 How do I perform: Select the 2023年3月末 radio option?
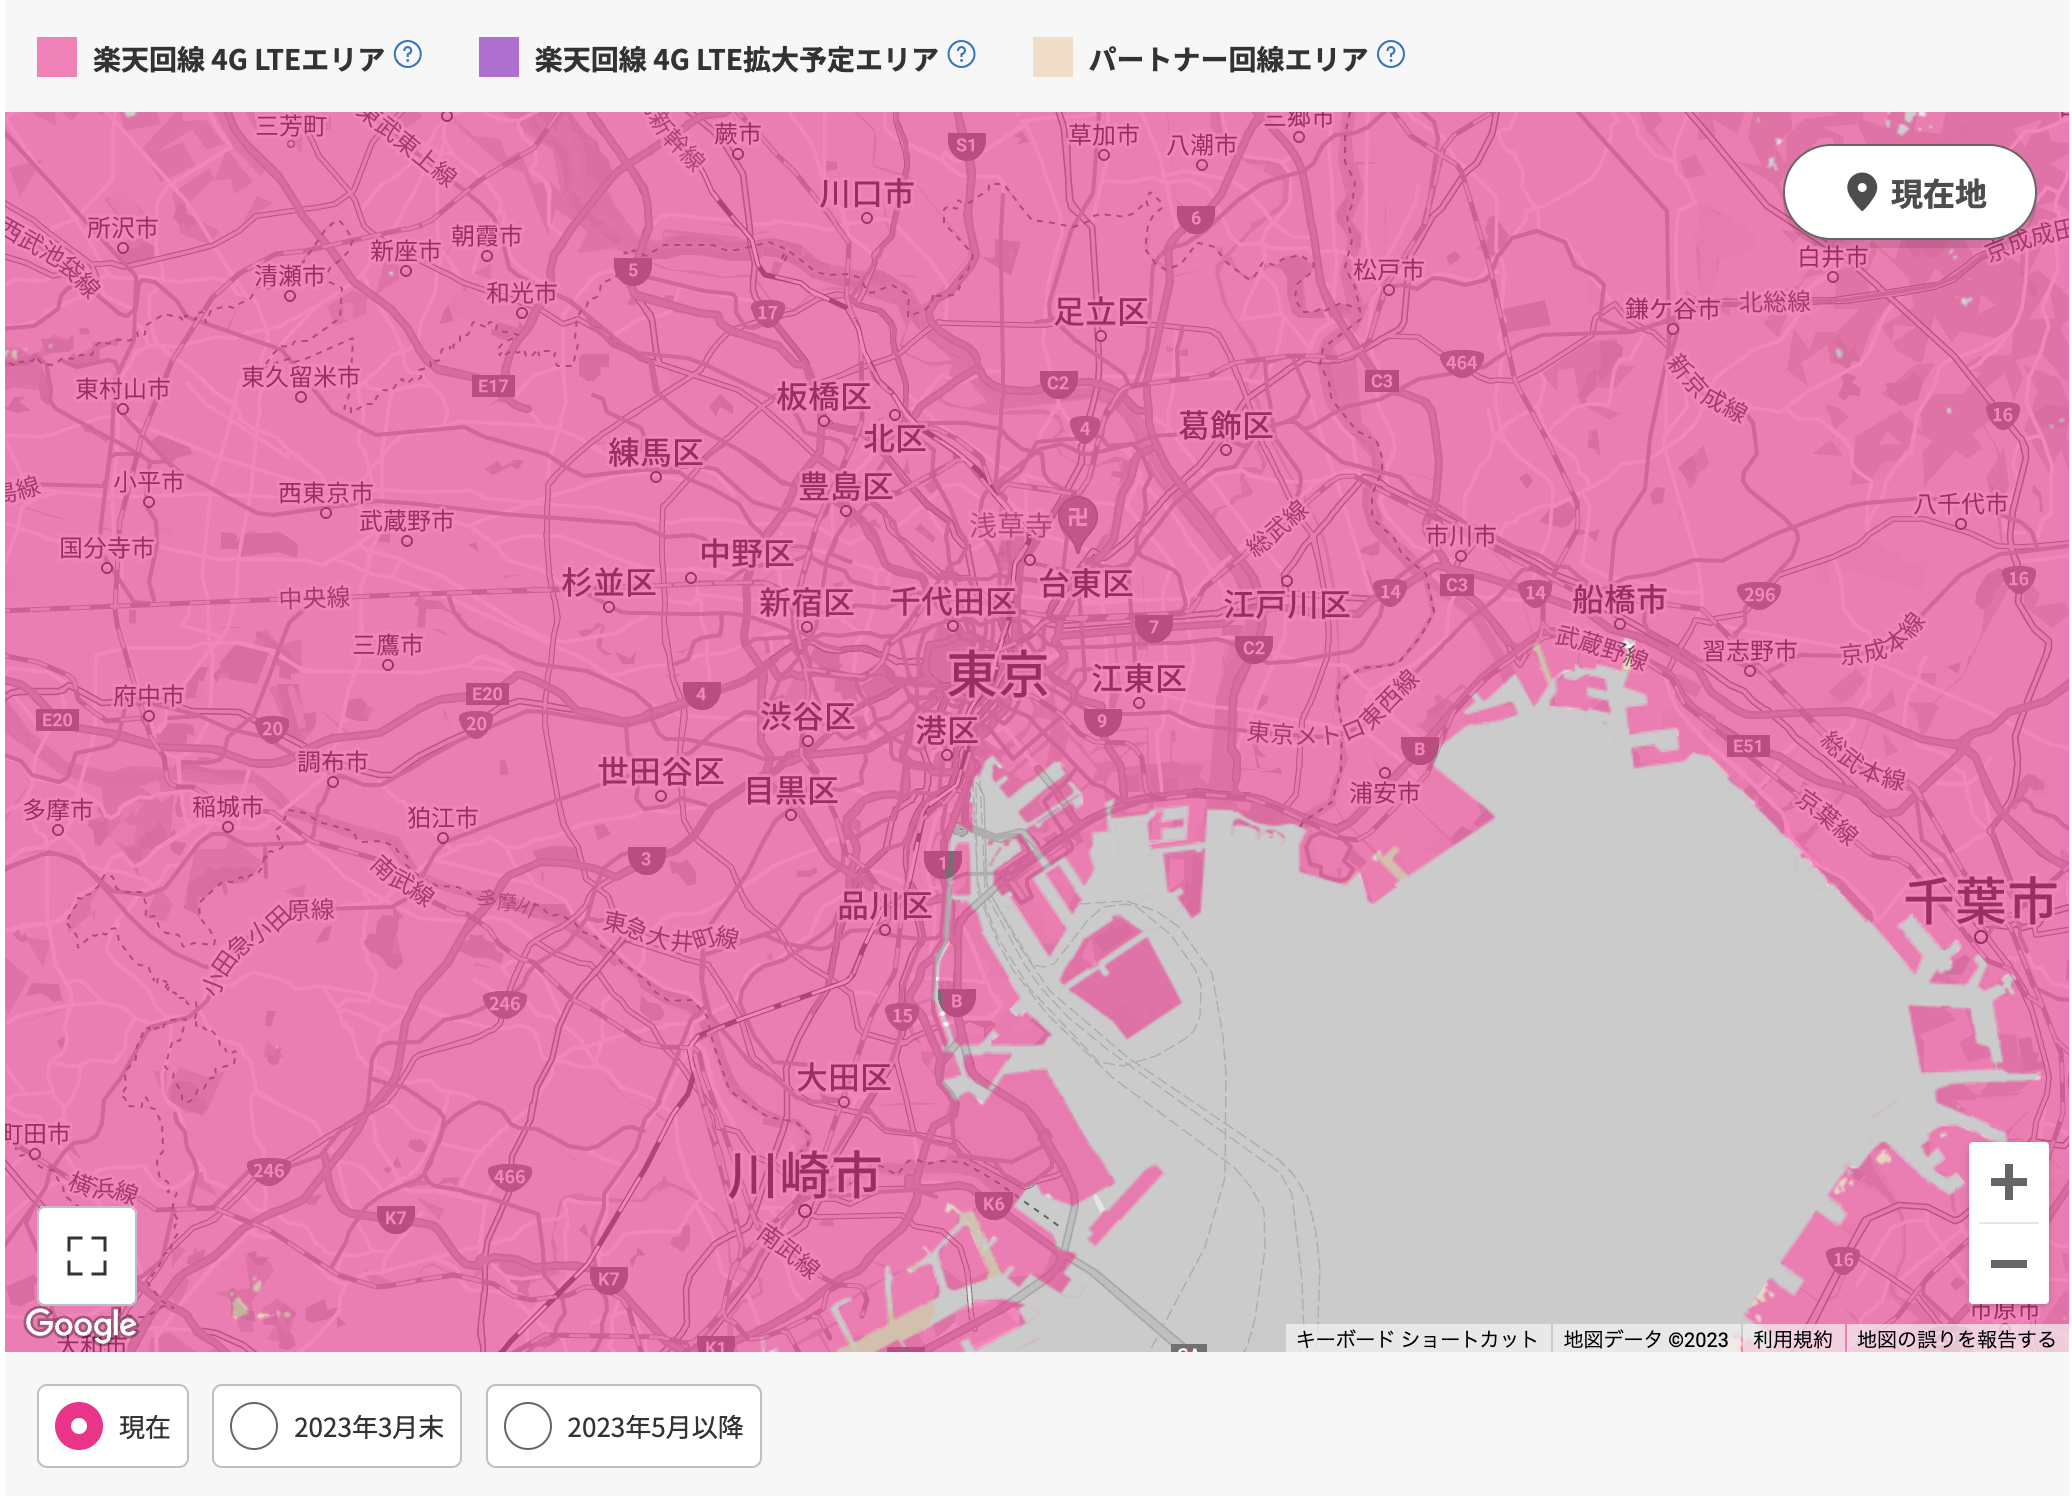[337, 1426]
